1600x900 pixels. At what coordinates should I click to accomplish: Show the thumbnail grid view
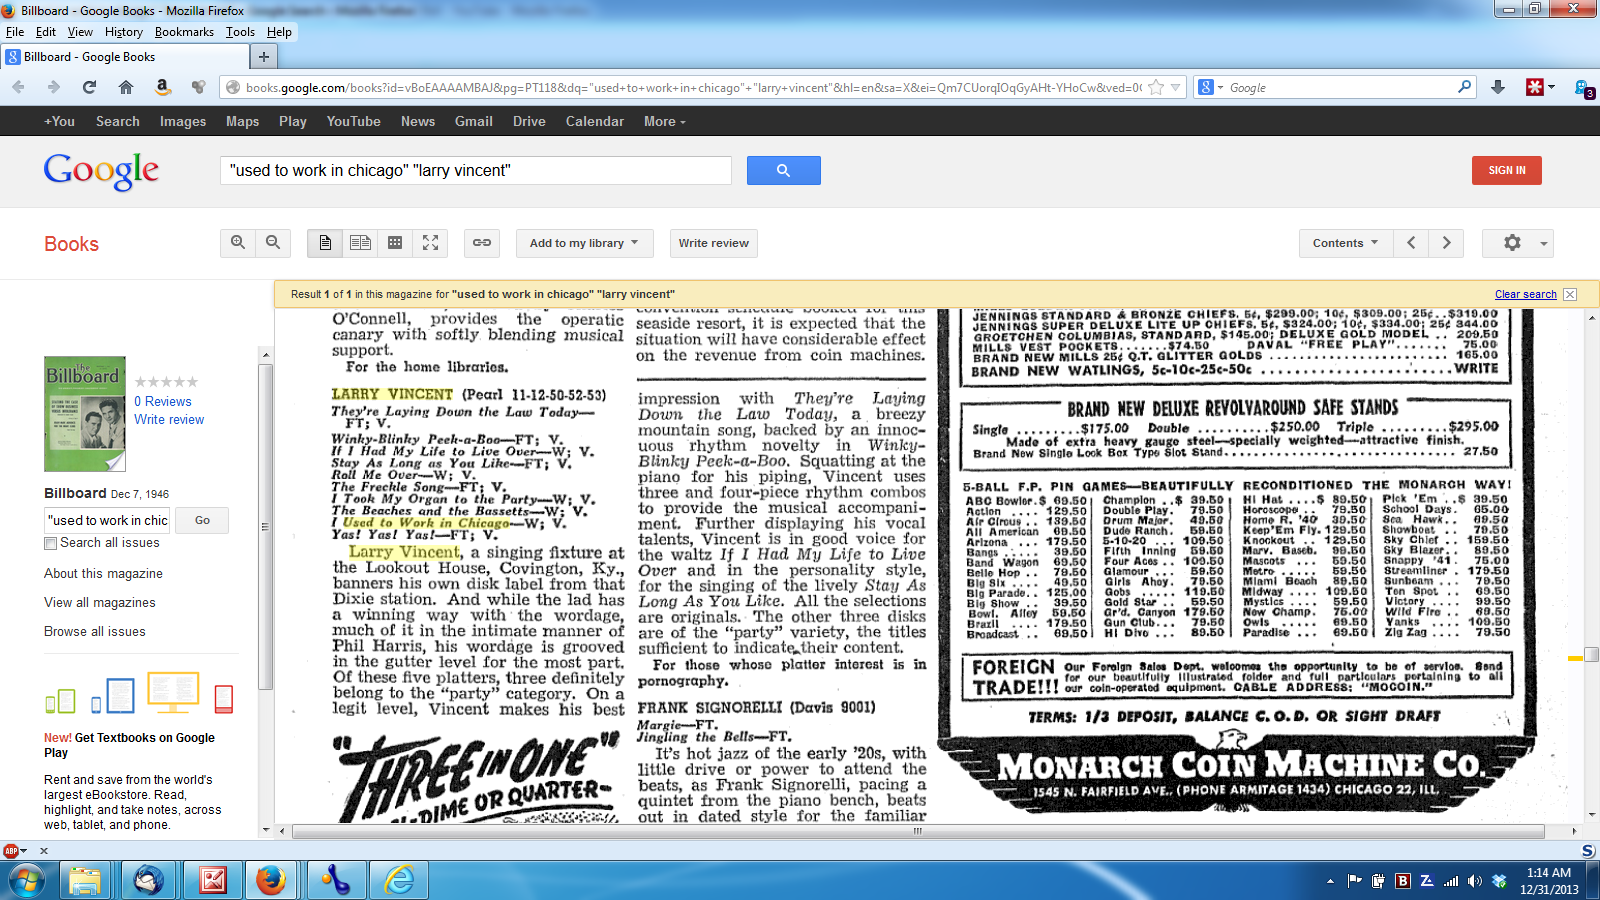tap(395, 243)
